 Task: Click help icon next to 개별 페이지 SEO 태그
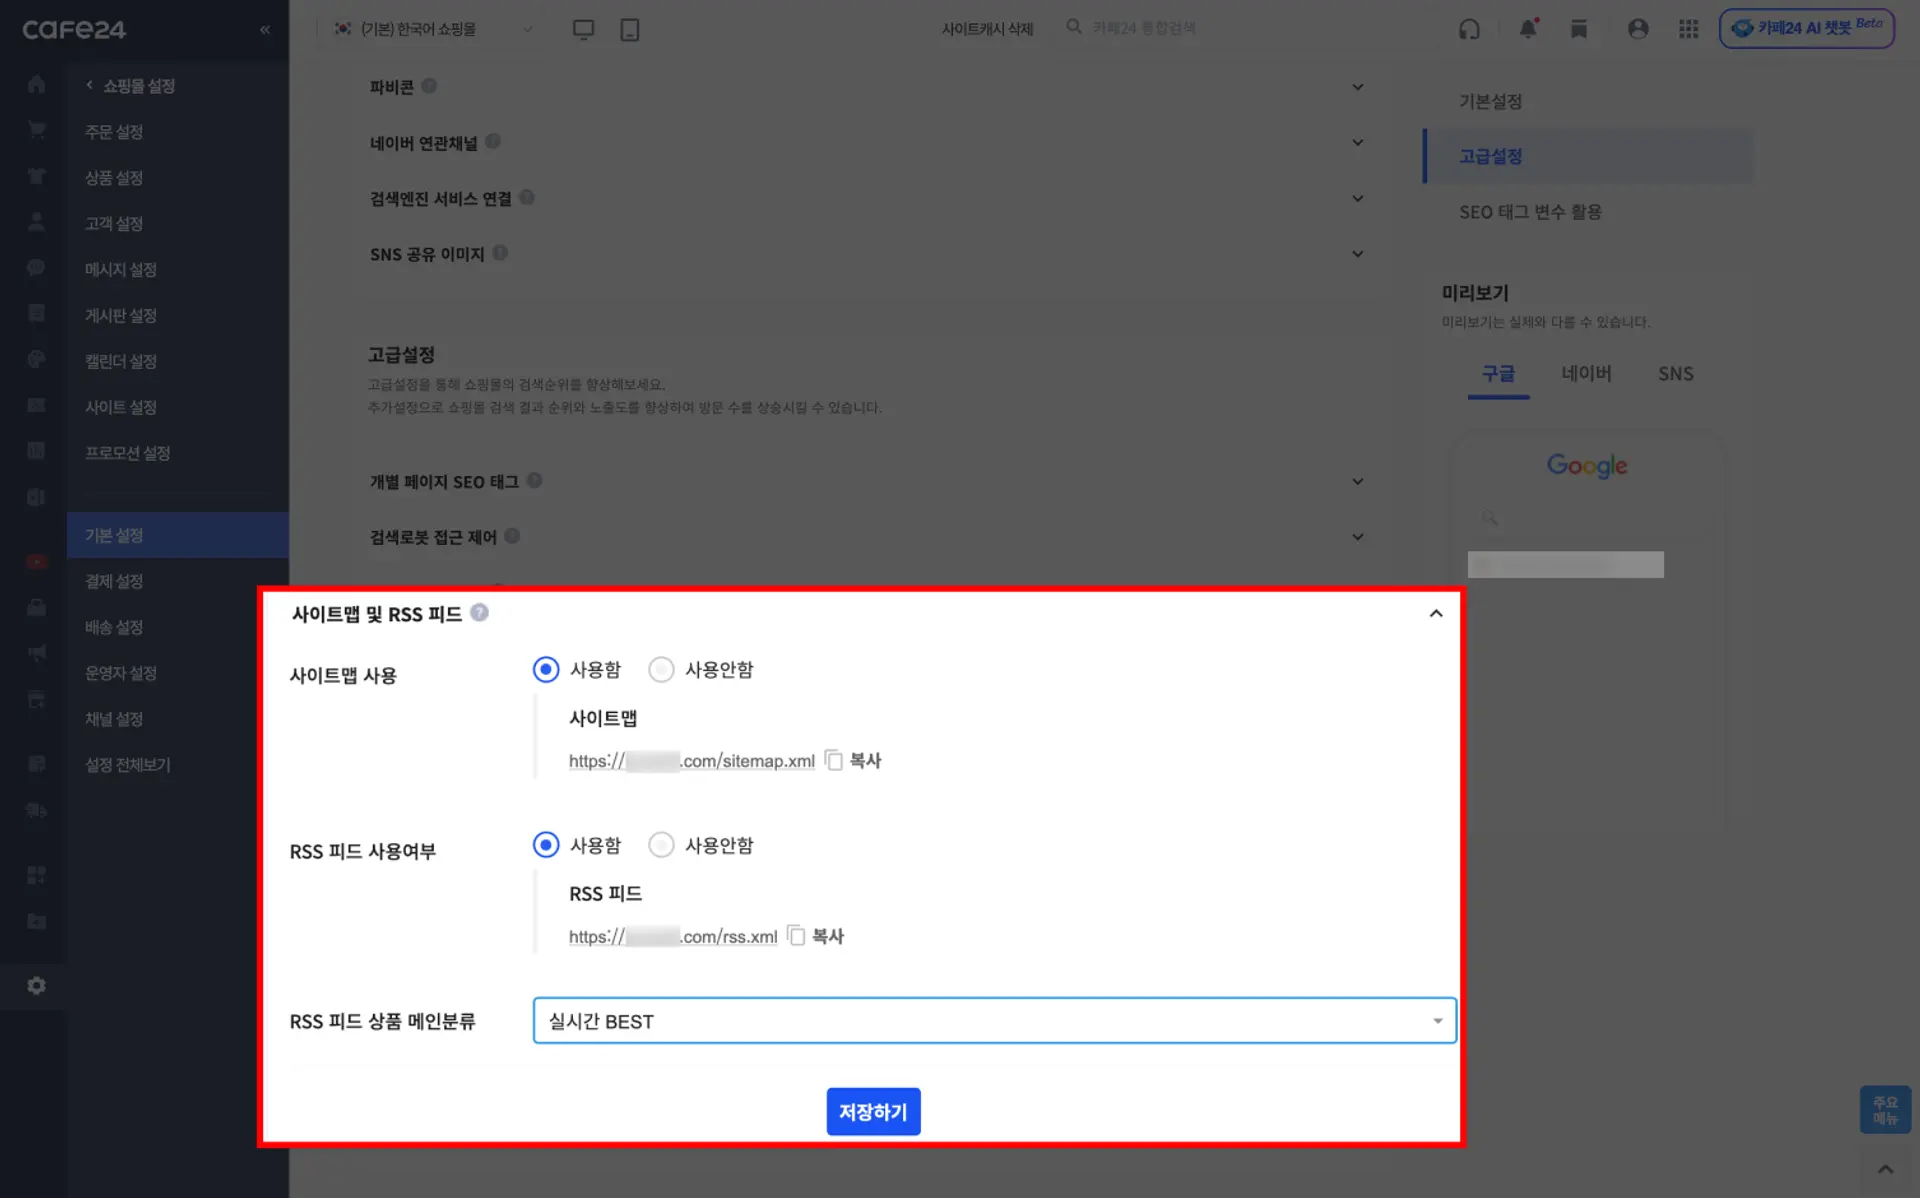(535, 481)
